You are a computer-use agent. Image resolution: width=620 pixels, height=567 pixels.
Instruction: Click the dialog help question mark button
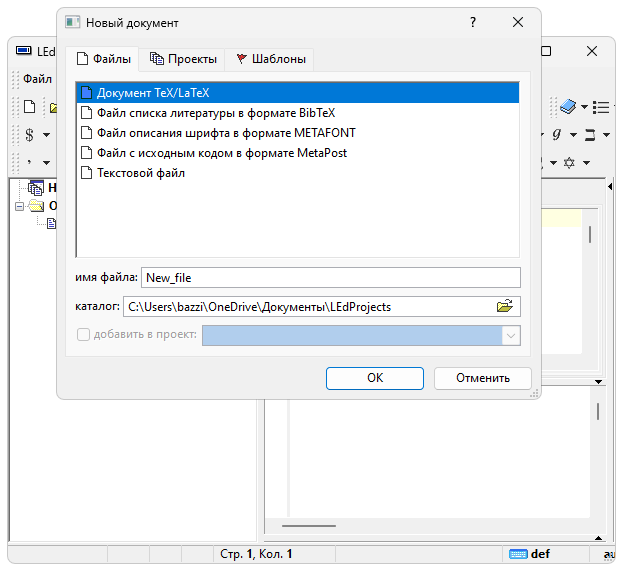coord(473,22)
